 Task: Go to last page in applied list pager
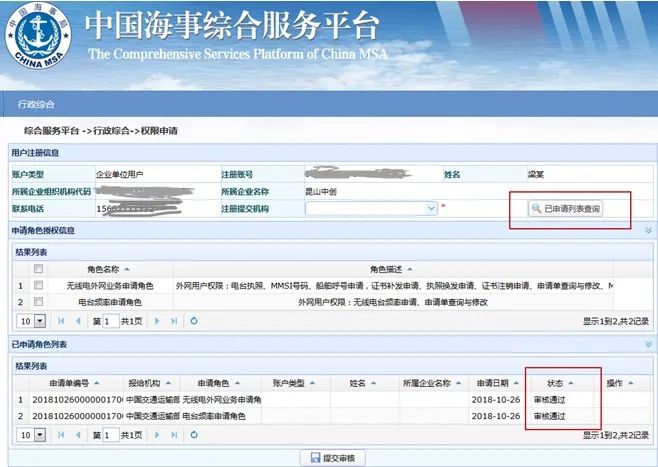click(174, 435)
